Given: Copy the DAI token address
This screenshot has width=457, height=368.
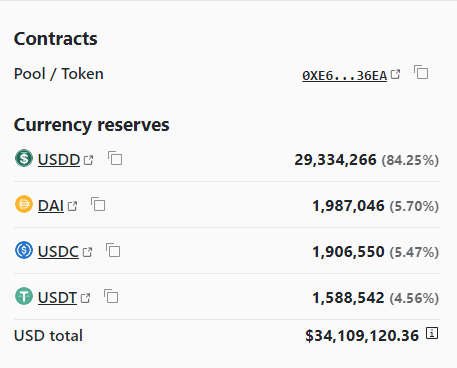Looking at the screenshot, I should pyautogui.click(x=98, y=204).
